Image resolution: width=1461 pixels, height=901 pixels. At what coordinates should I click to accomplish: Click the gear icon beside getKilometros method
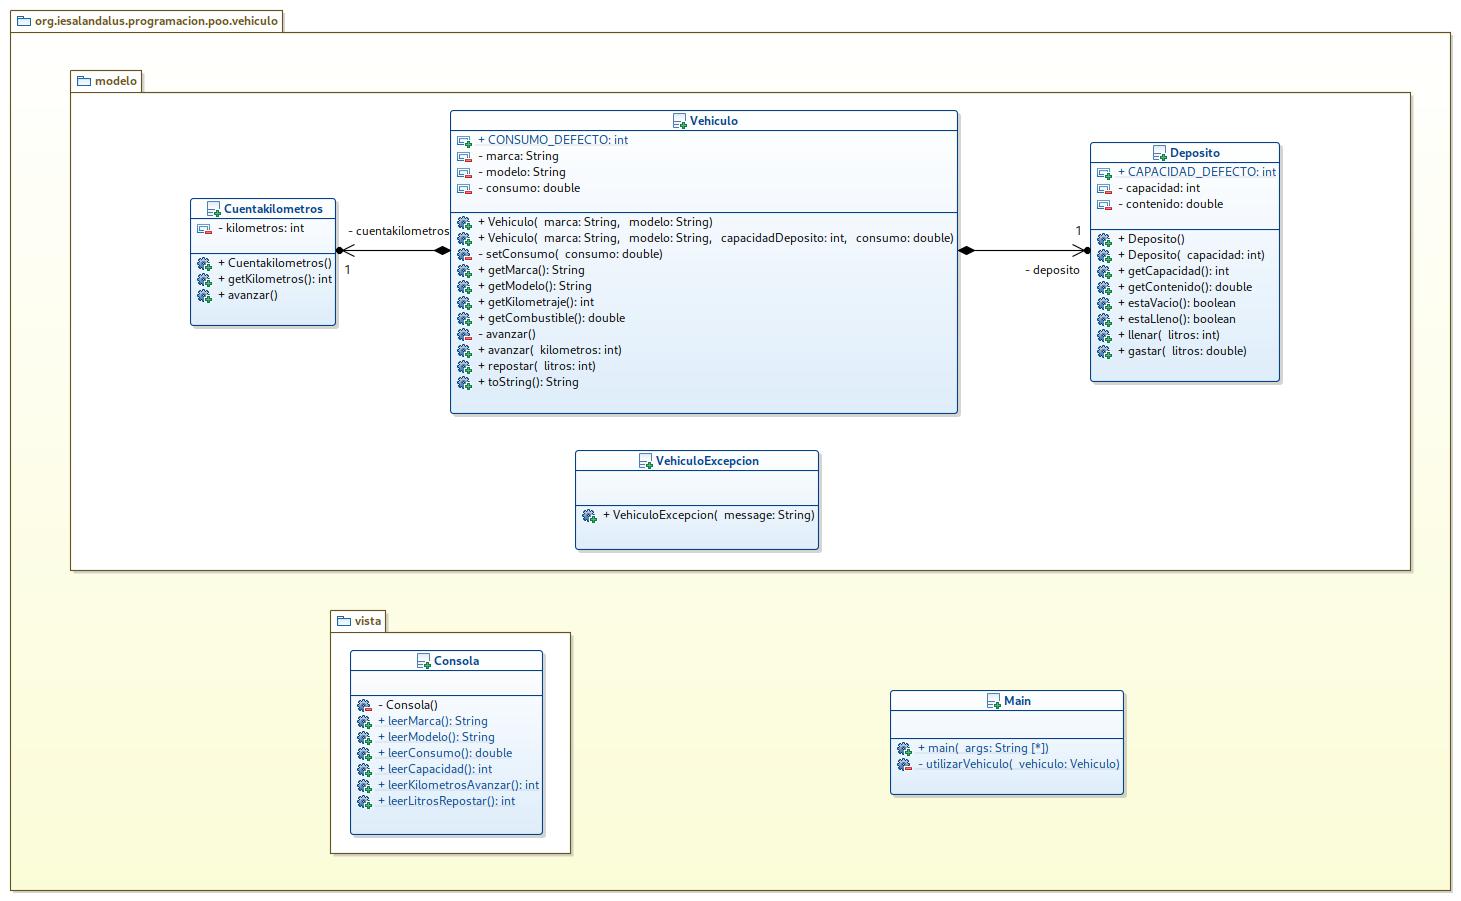(x=204, y=280)
